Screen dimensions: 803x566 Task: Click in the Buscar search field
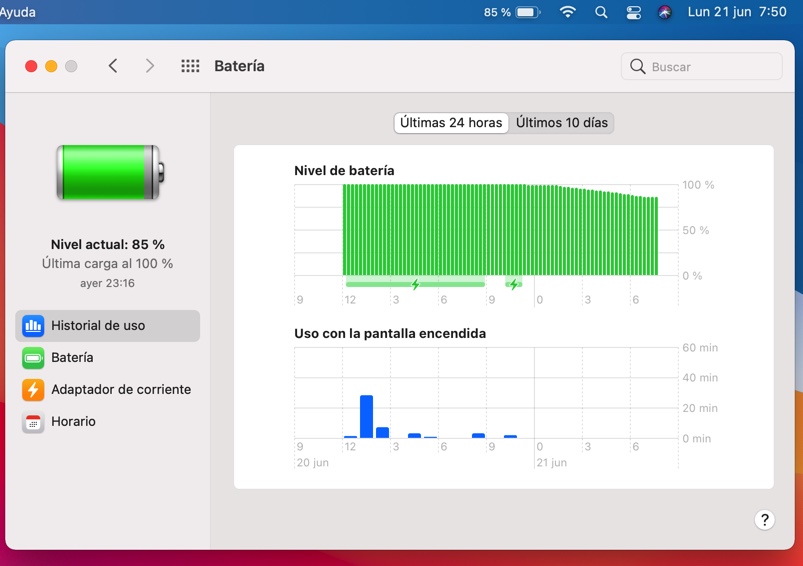tap(710, 67)
